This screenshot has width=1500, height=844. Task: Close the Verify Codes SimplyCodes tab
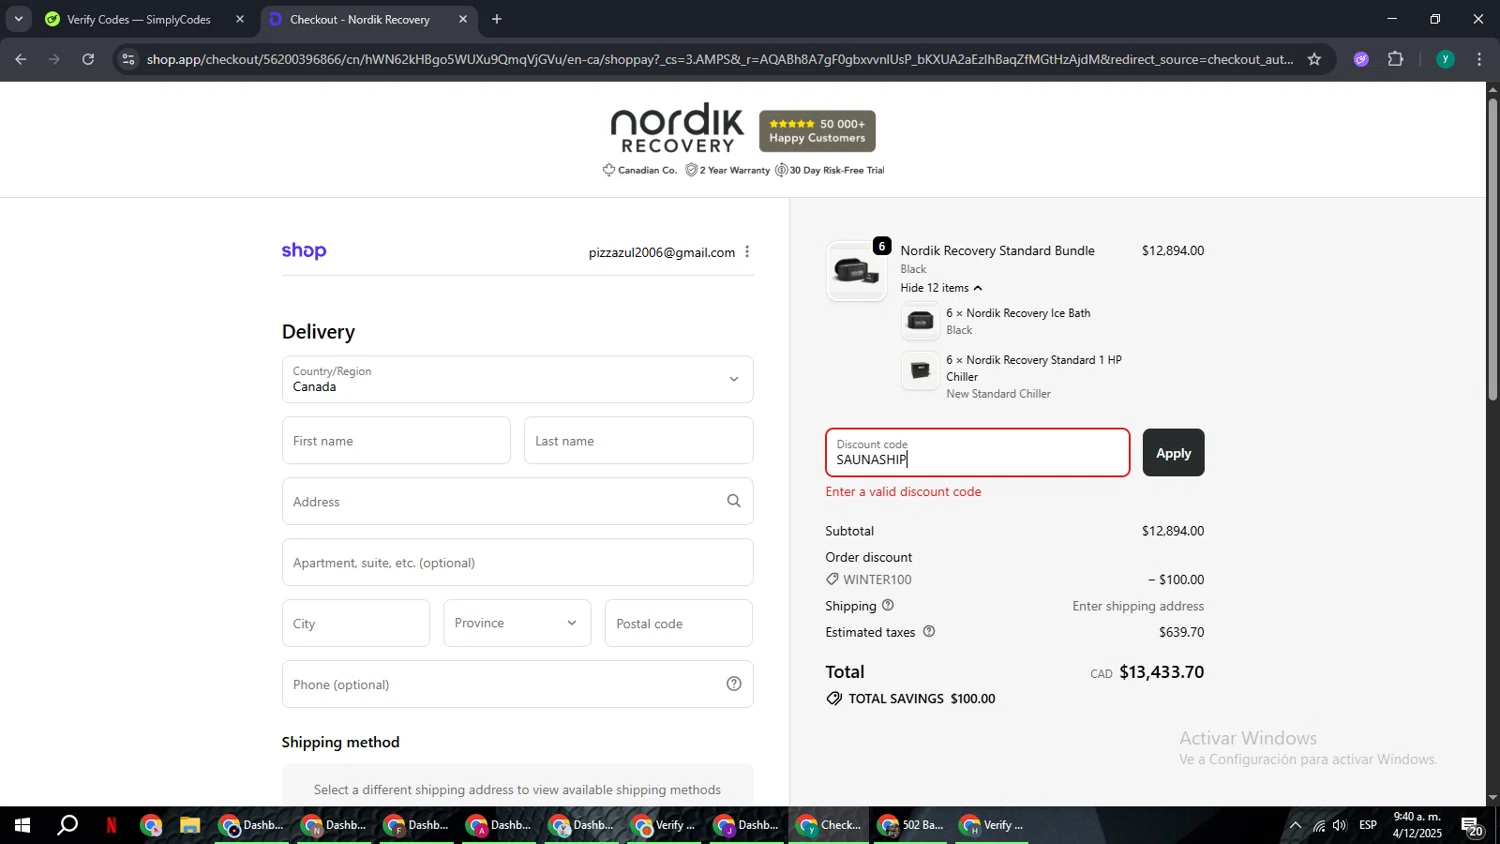pos(240,19)
